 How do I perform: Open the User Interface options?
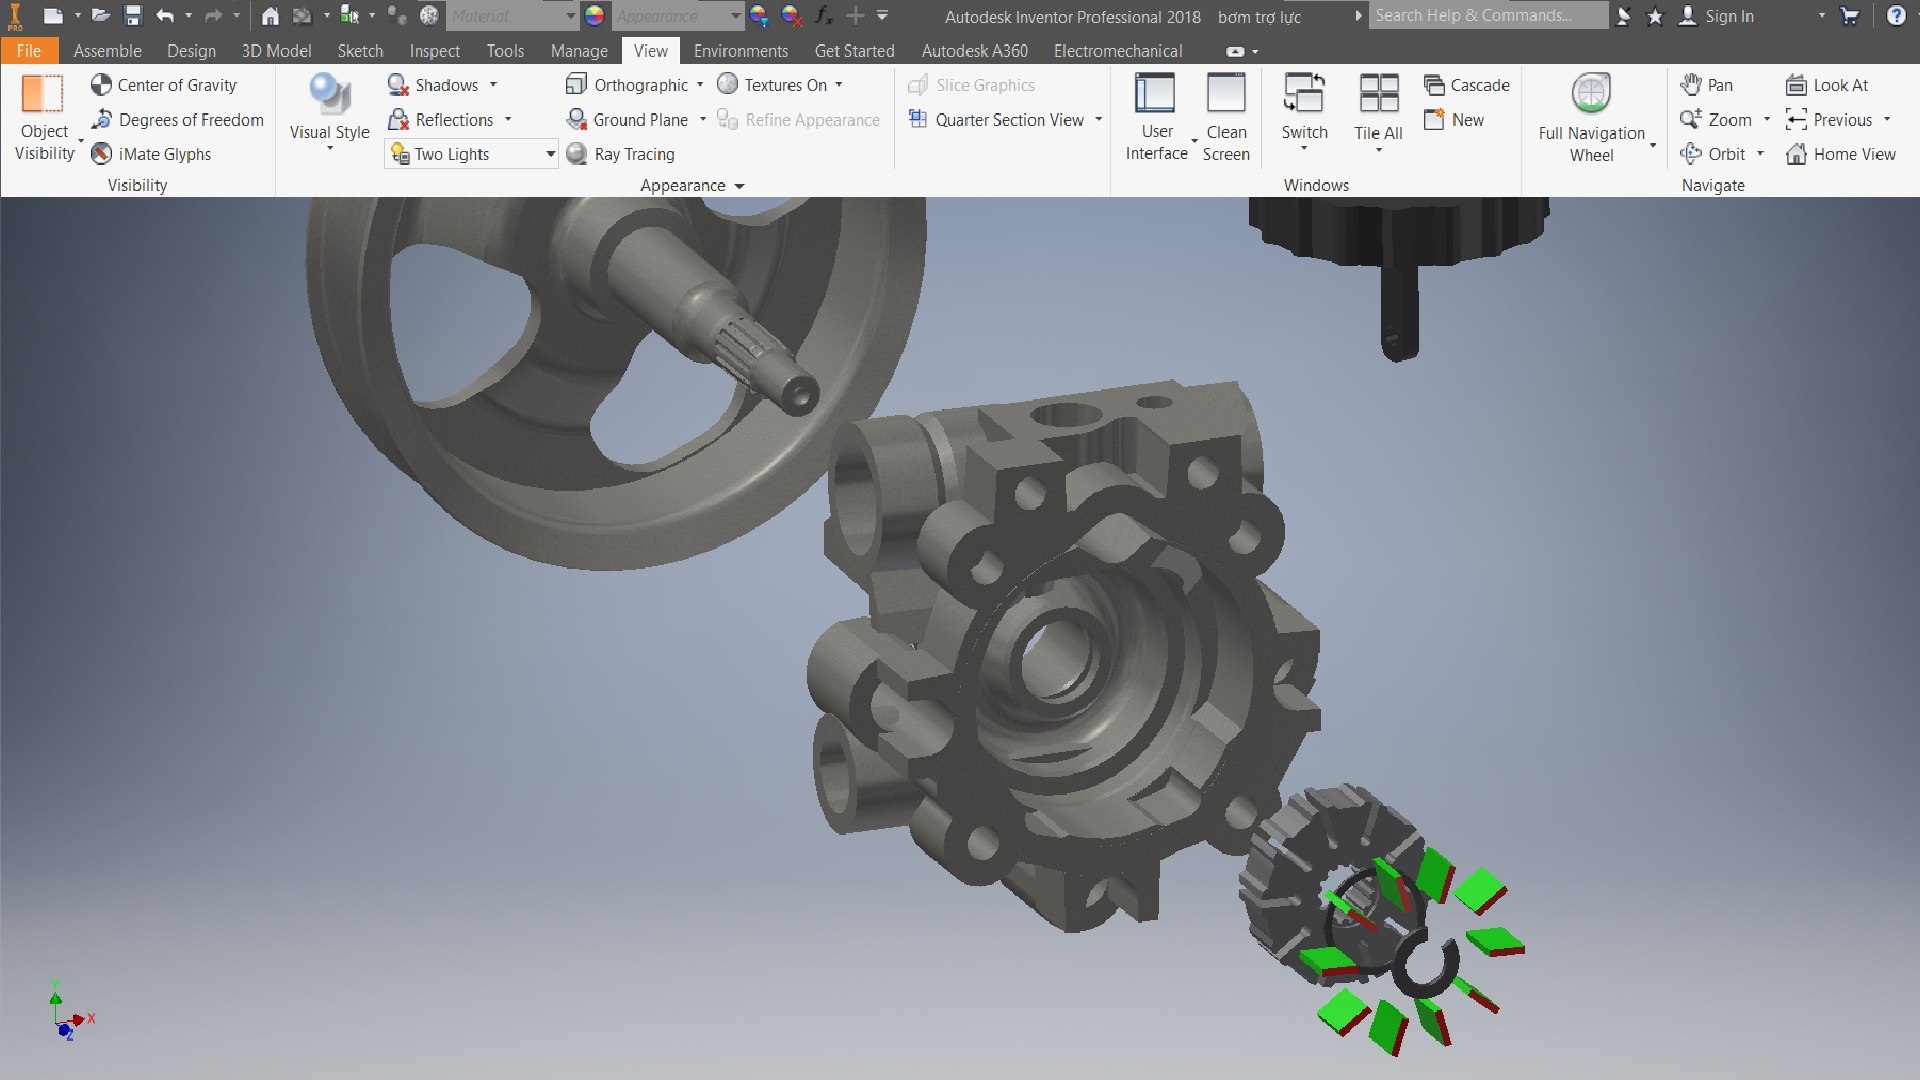[x=1157, y=118]
